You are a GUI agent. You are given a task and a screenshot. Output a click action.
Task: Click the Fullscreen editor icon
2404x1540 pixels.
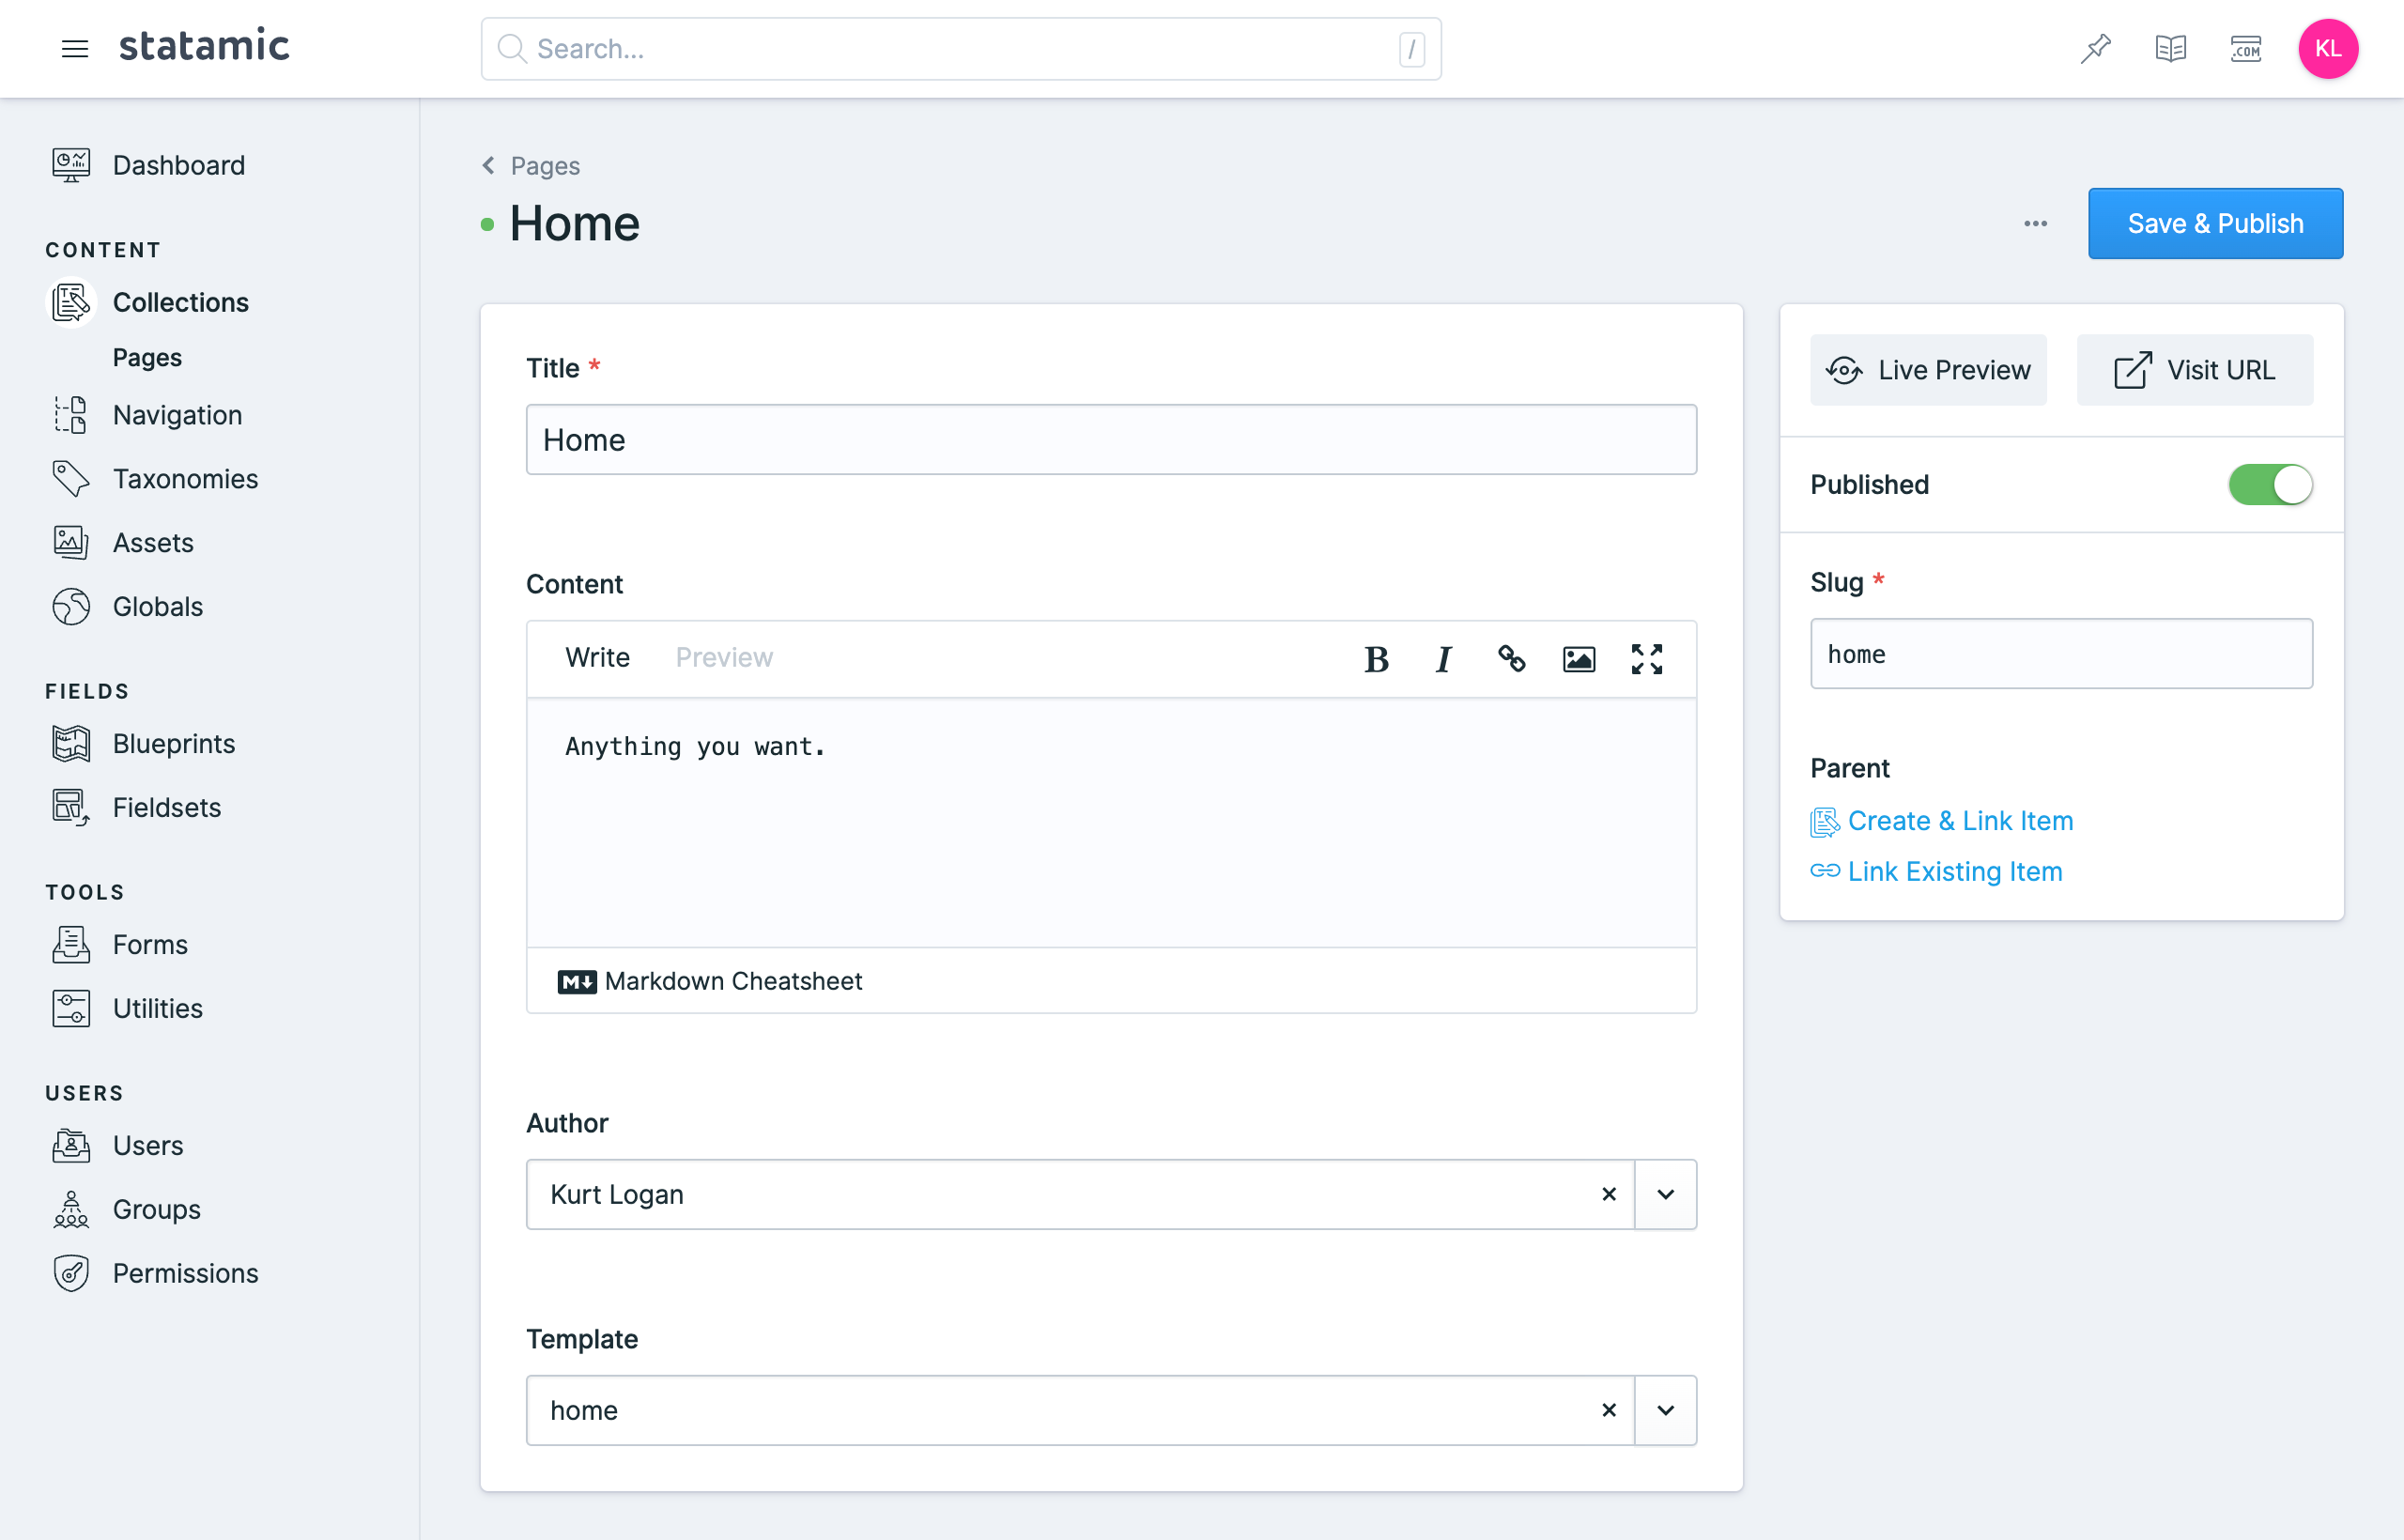1647,657
